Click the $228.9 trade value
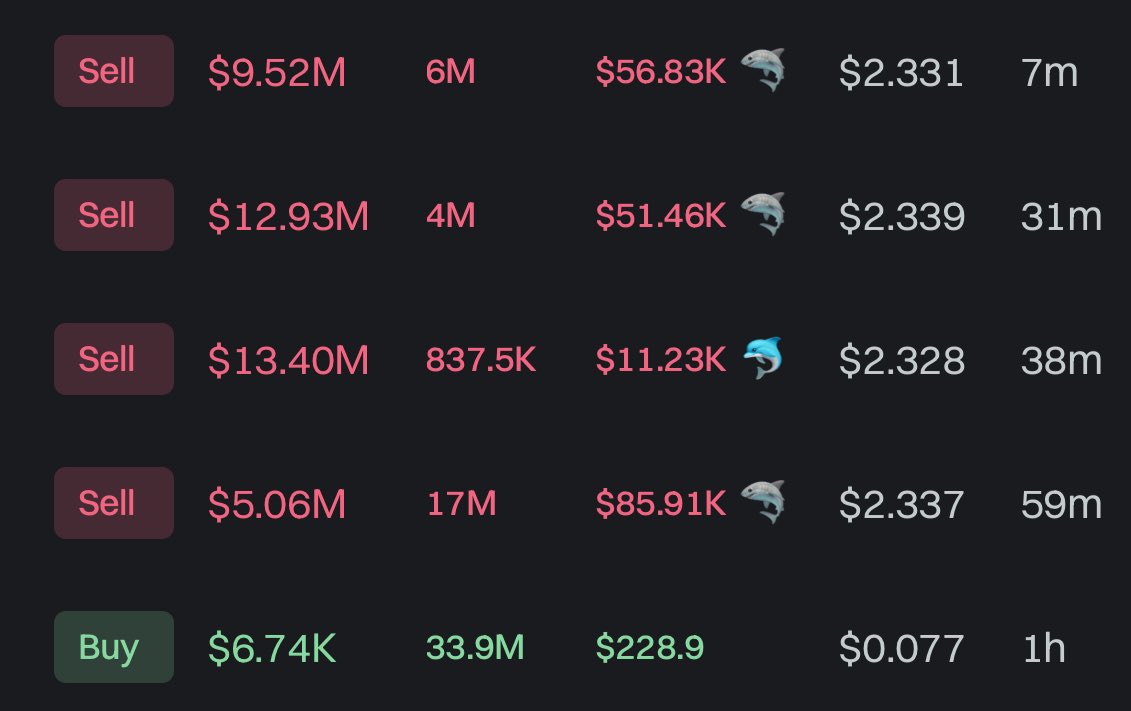This screenshot has height=711, width=1131. pos(650,648)
